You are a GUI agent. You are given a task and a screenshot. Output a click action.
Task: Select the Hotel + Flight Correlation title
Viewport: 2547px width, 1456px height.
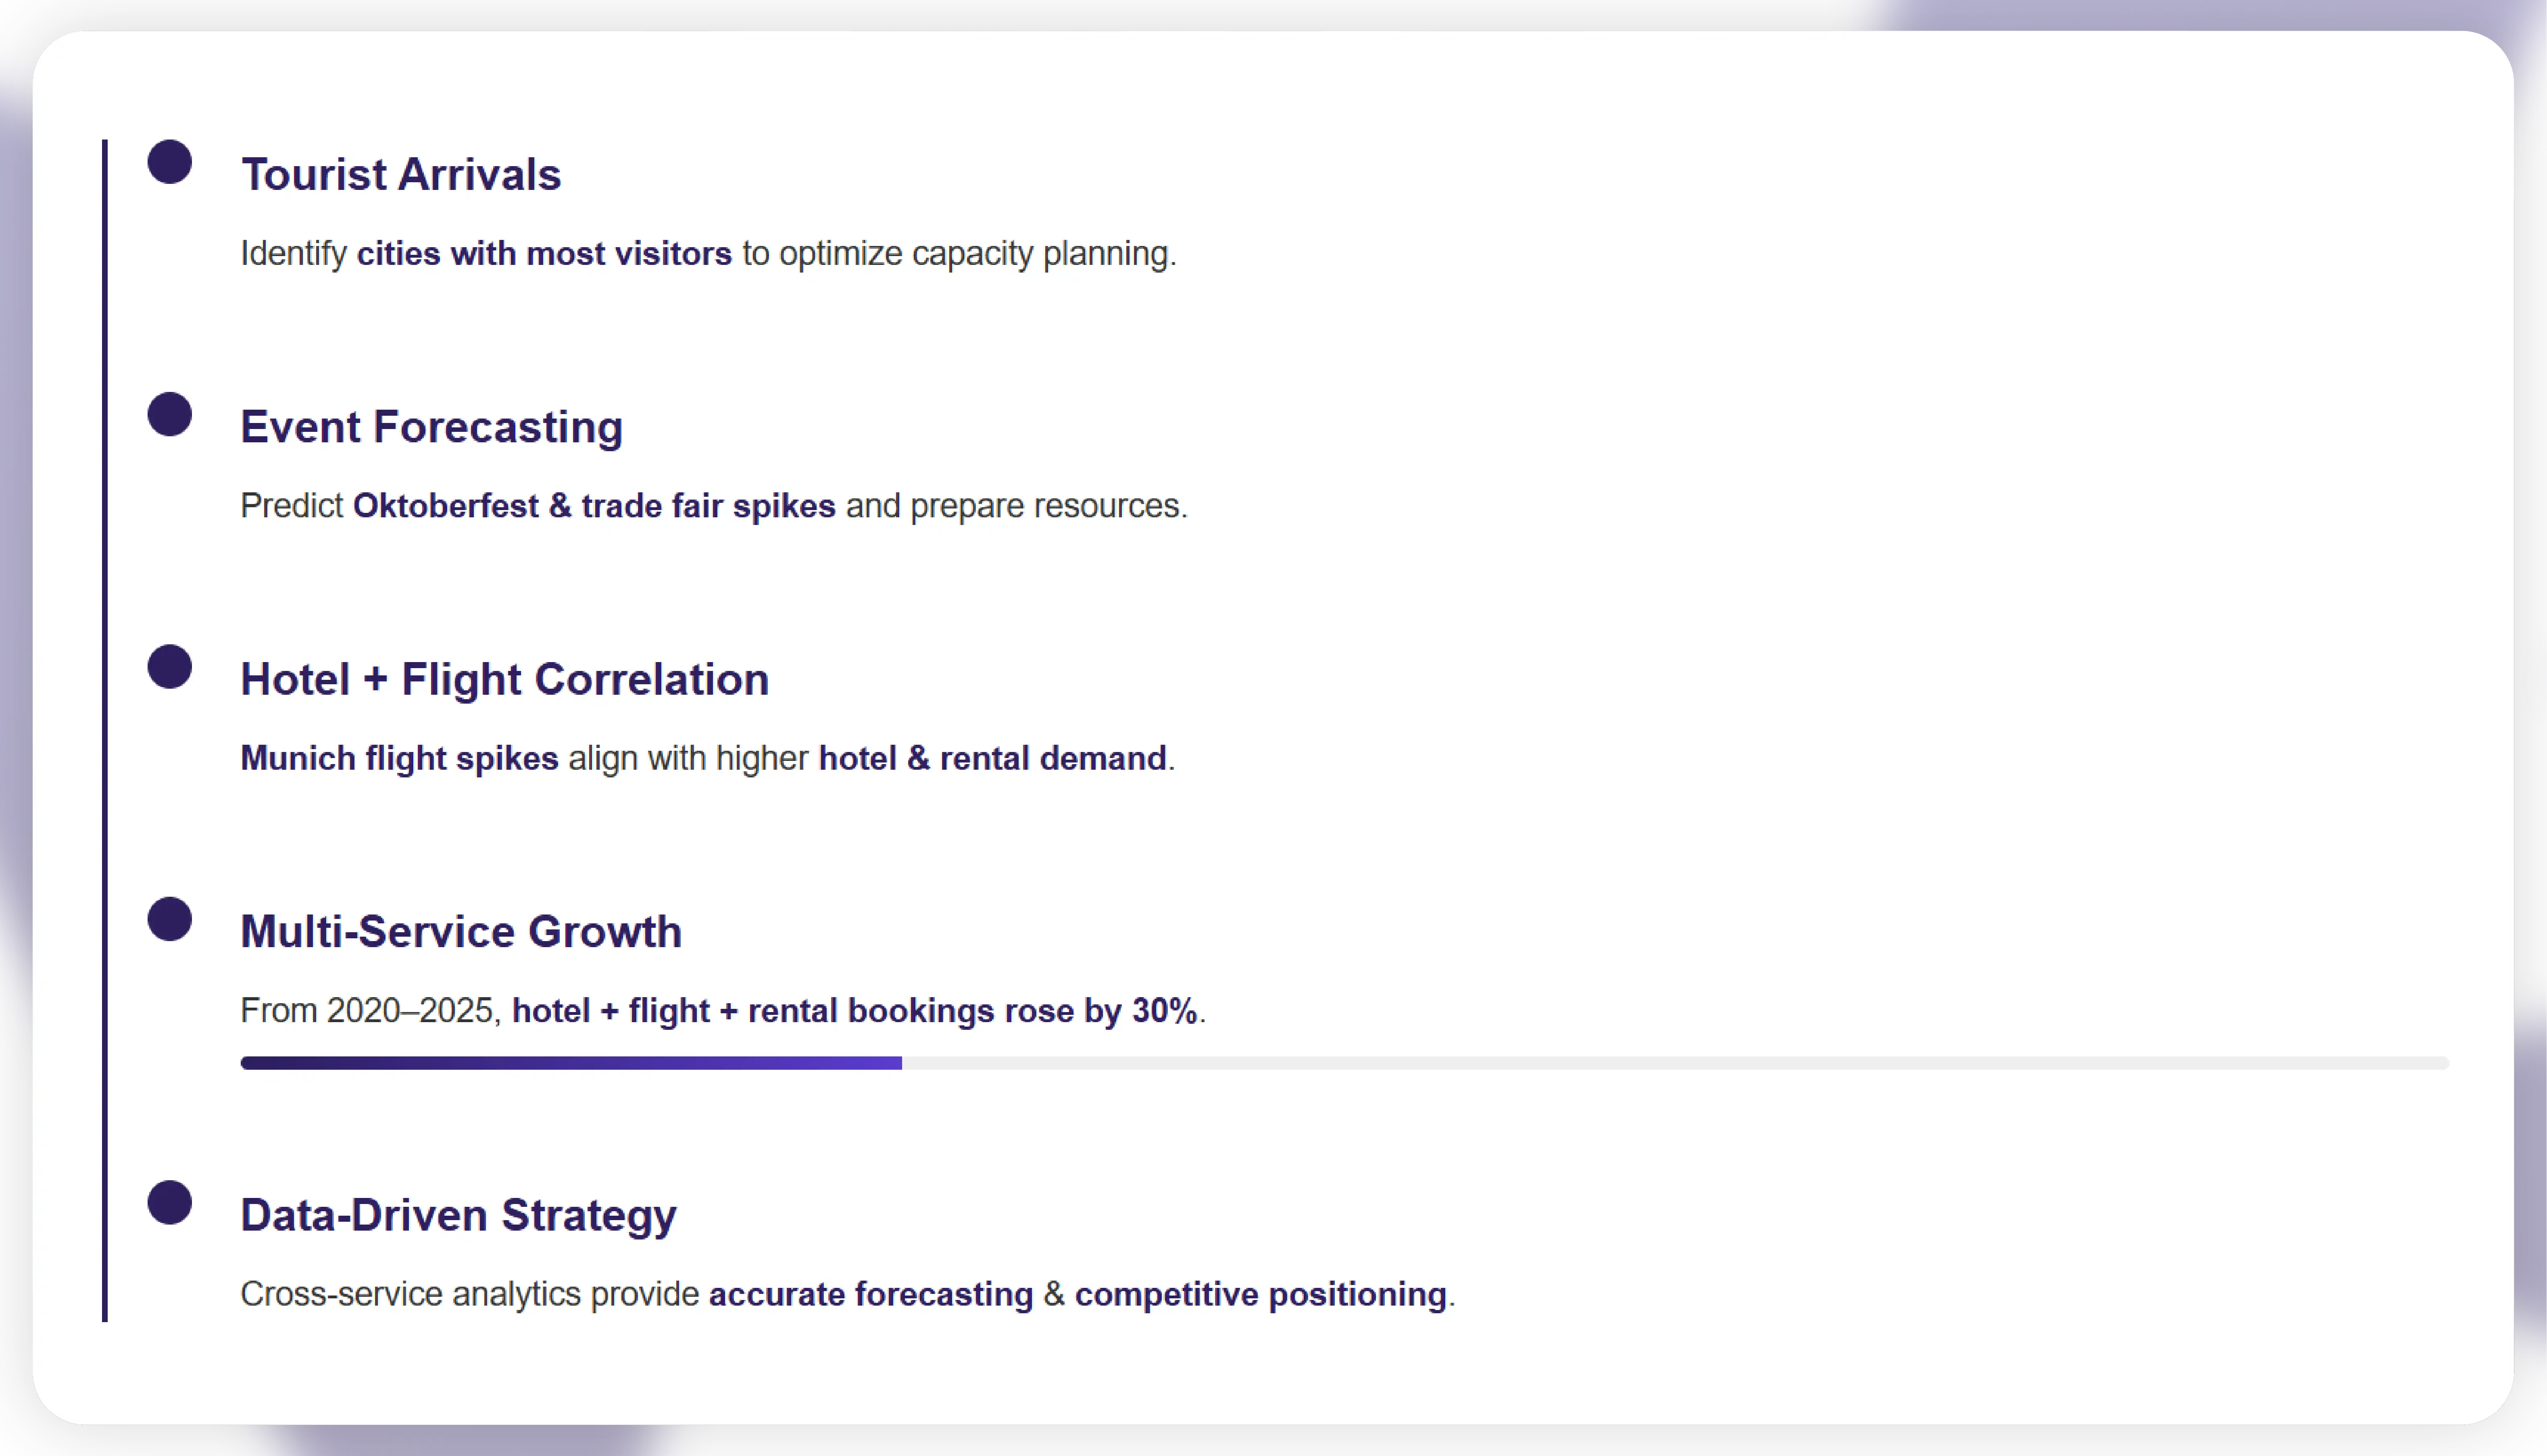504,680
